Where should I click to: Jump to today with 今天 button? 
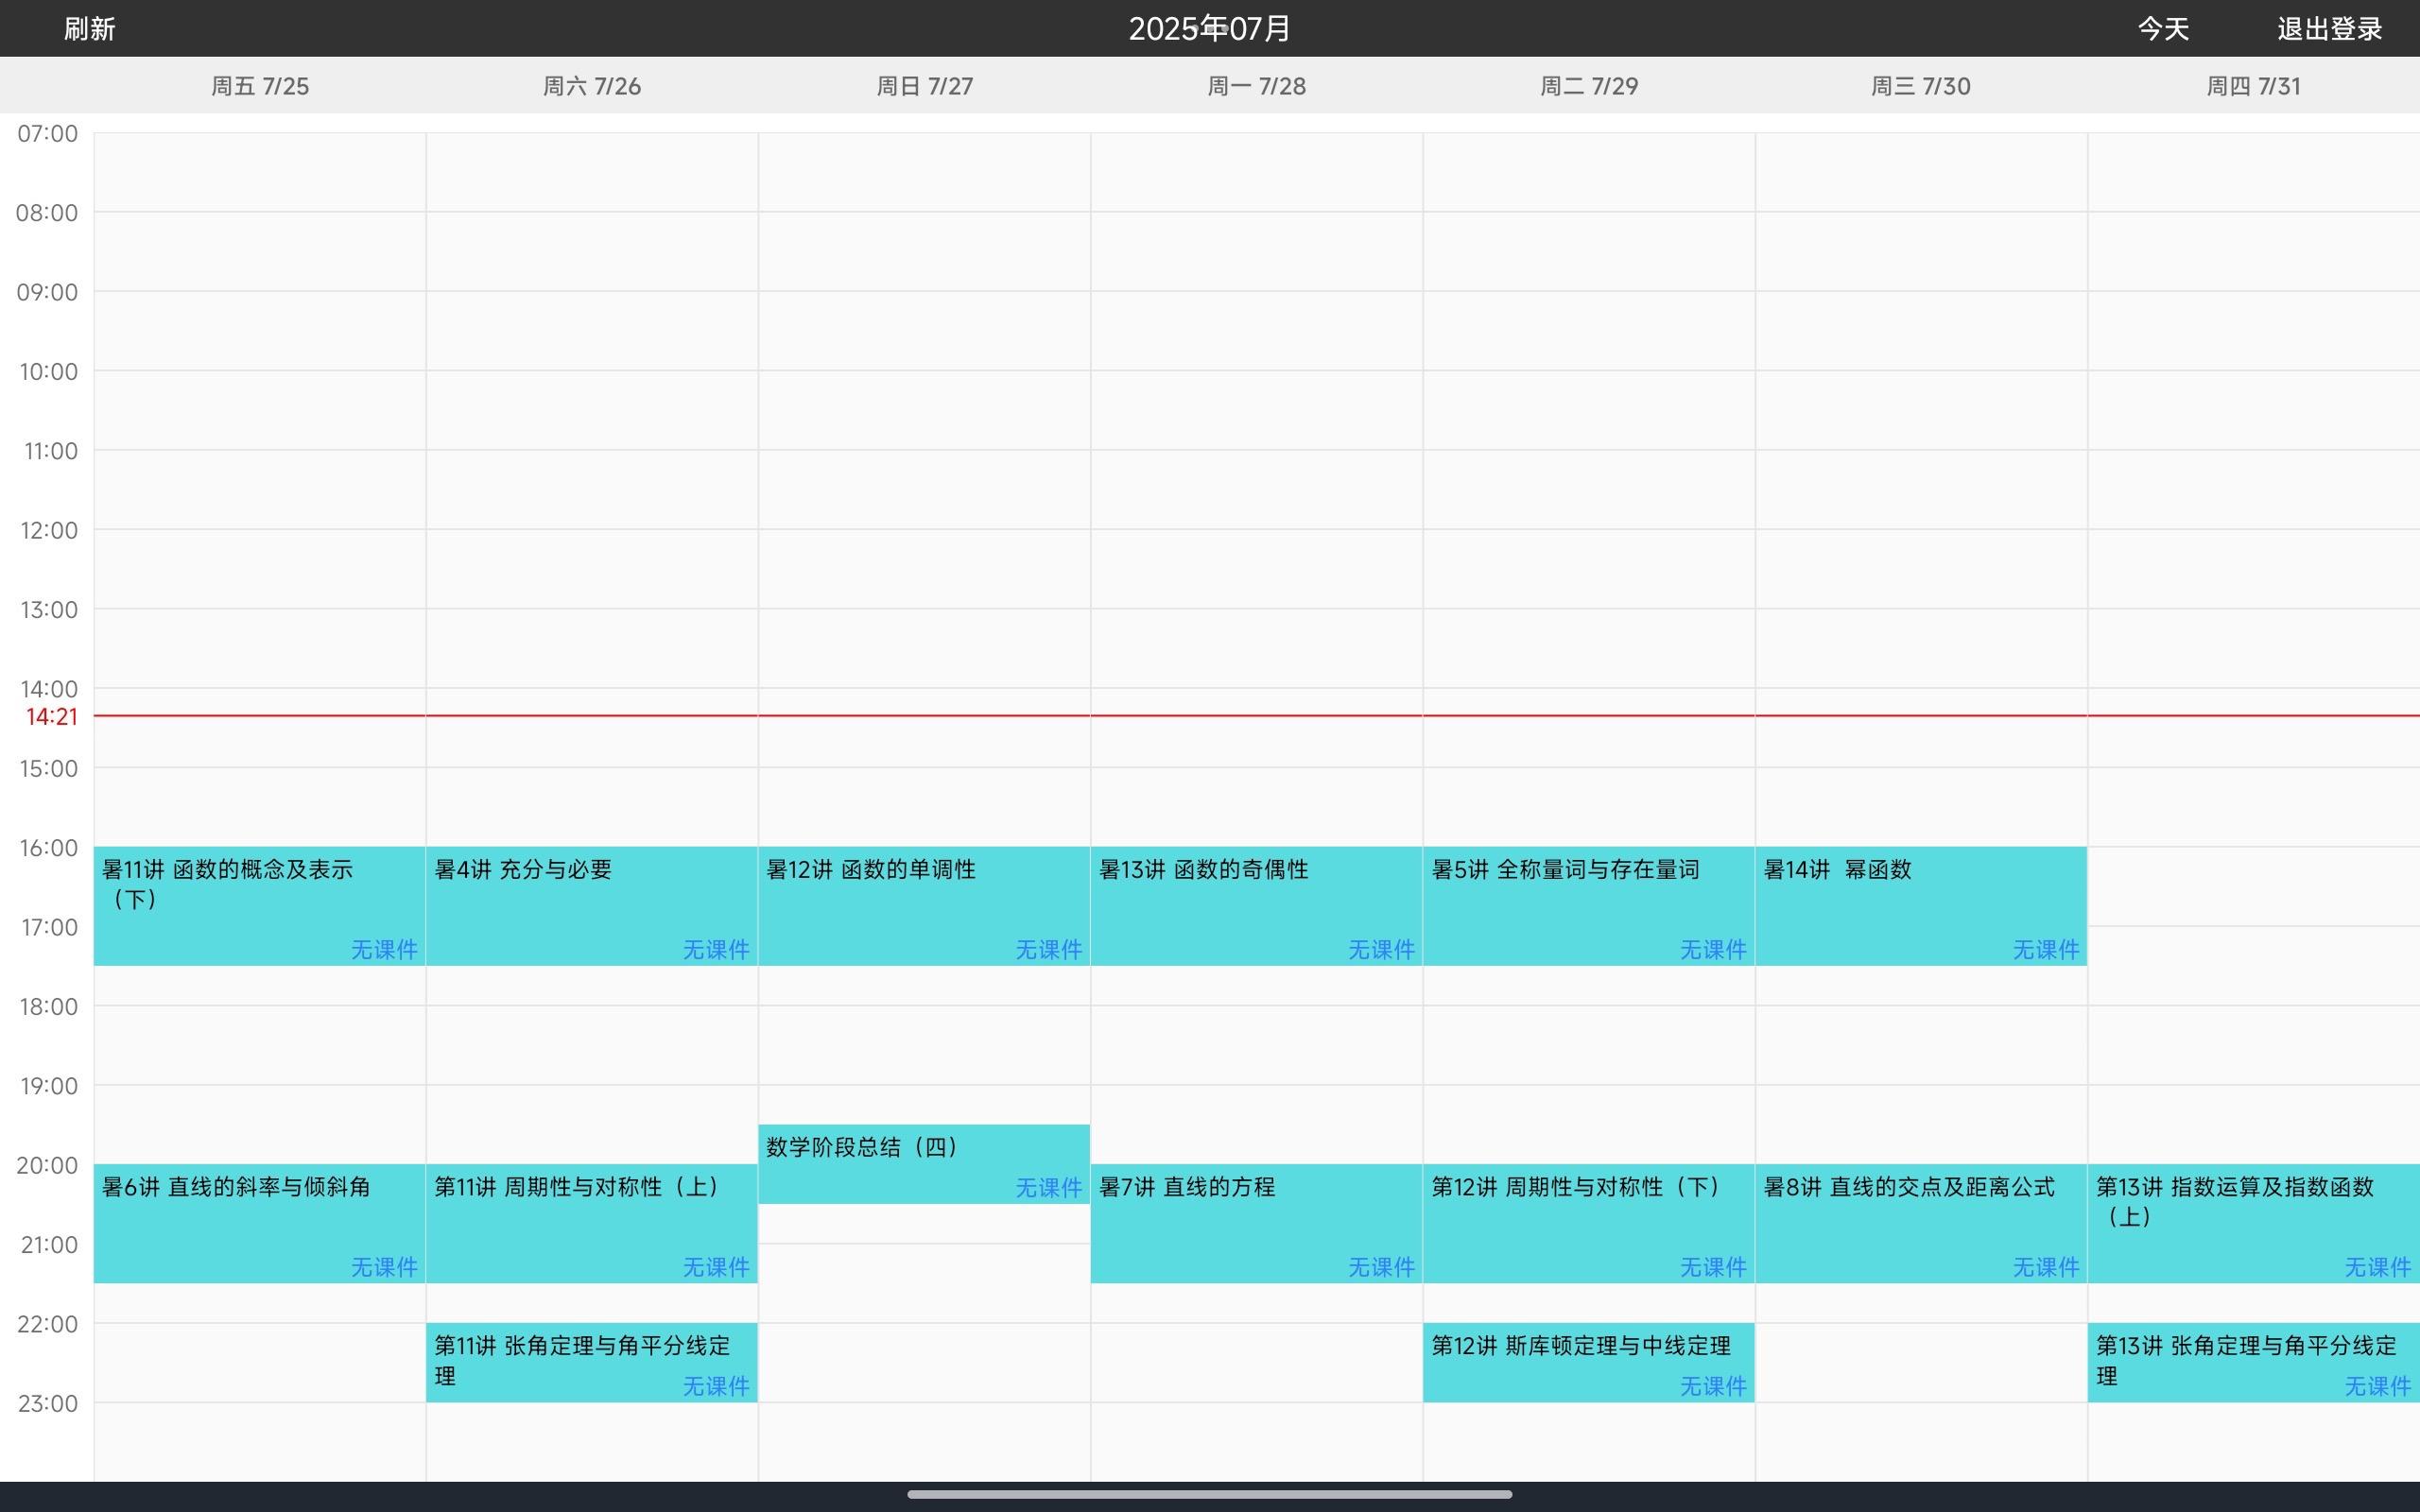[x=2163, y=29]
